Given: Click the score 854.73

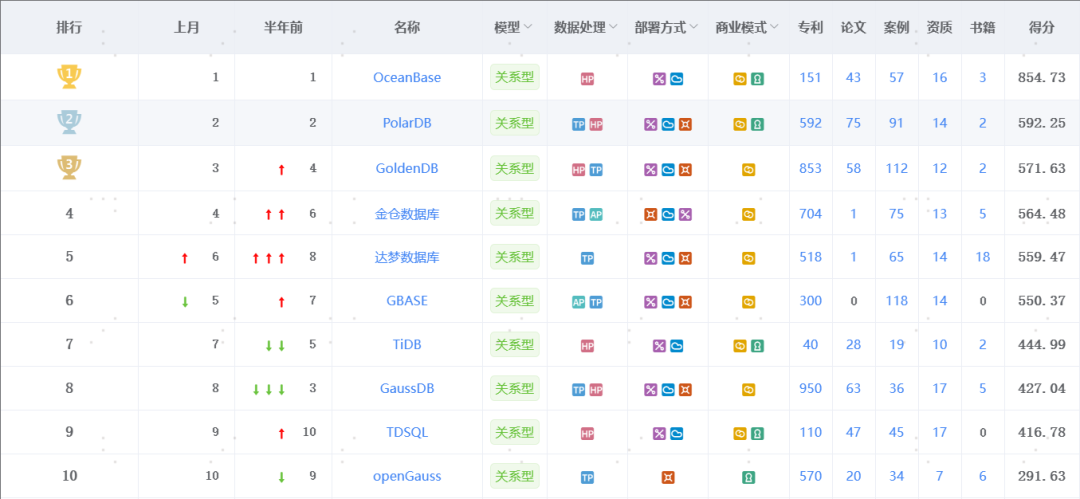Looking at the screenshot, I should pyautogui.click(x=1041, y=77).
